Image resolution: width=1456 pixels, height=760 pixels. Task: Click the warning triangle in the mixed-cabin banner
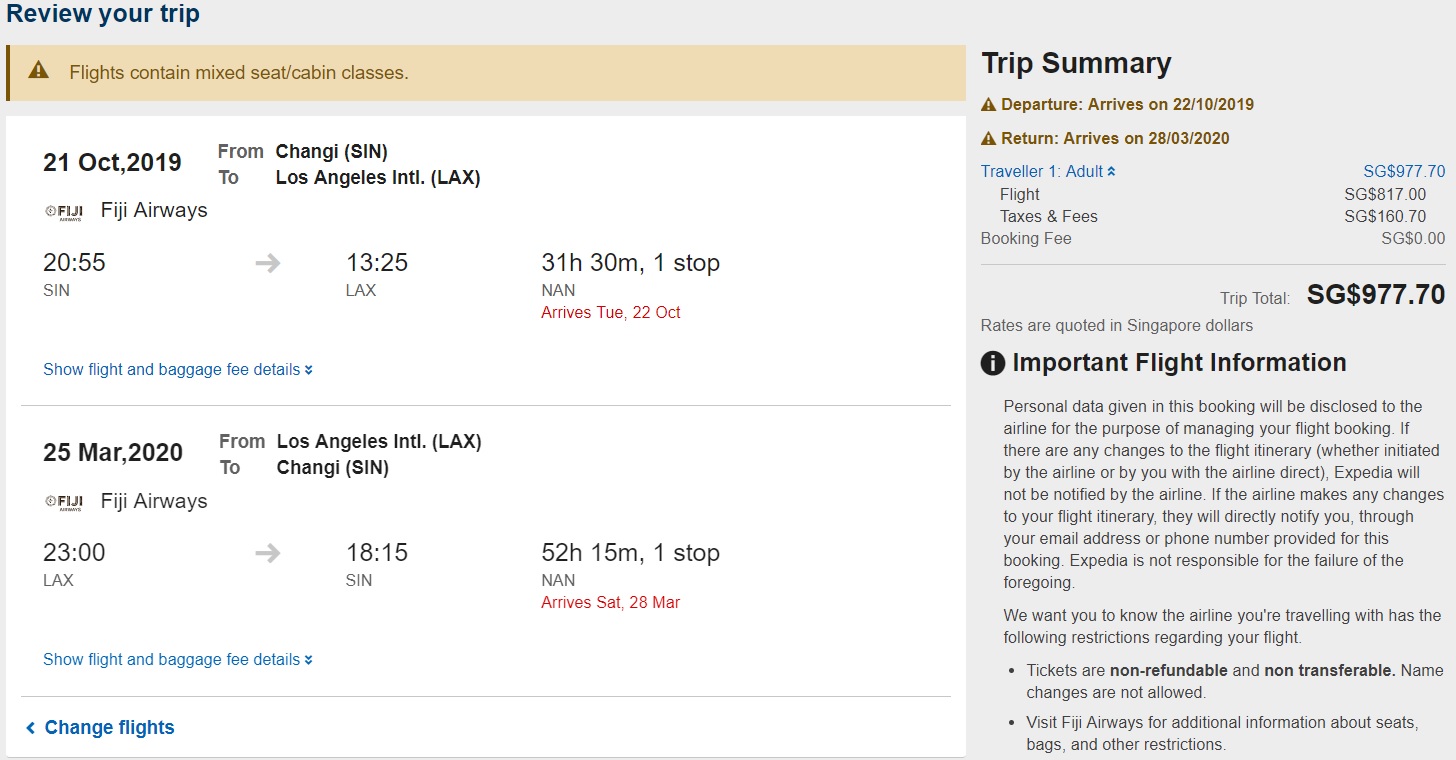coord(38,70)
